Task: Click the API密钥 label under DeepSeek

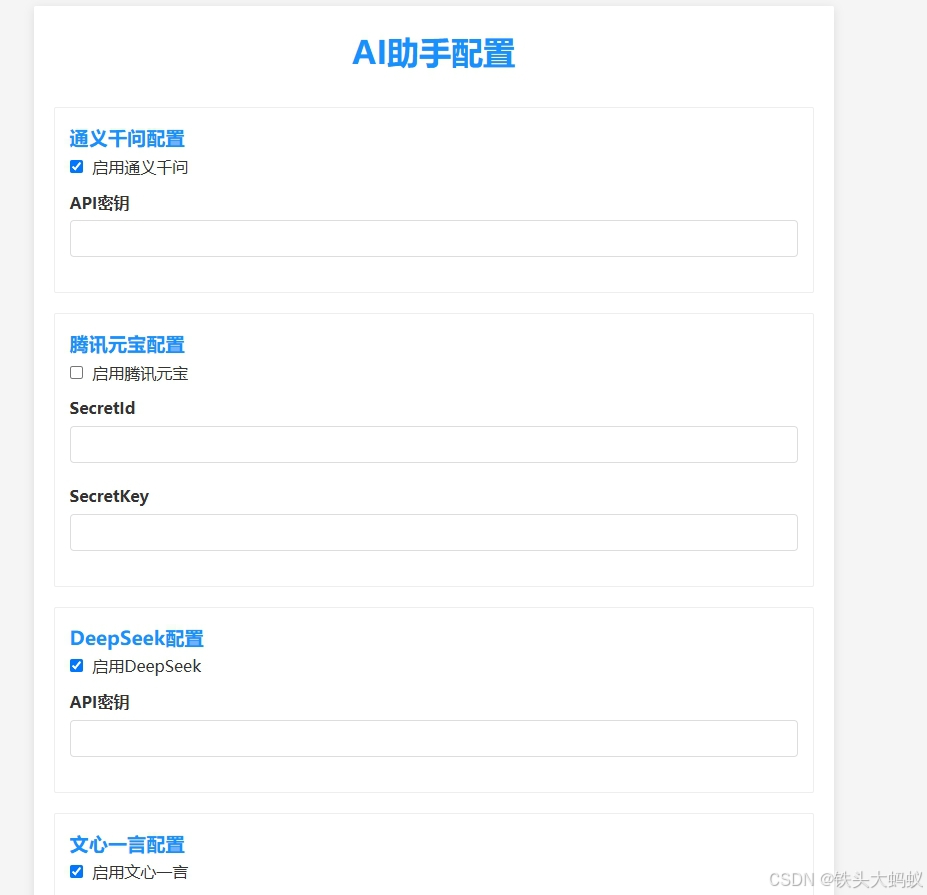Action: (99, 702)
